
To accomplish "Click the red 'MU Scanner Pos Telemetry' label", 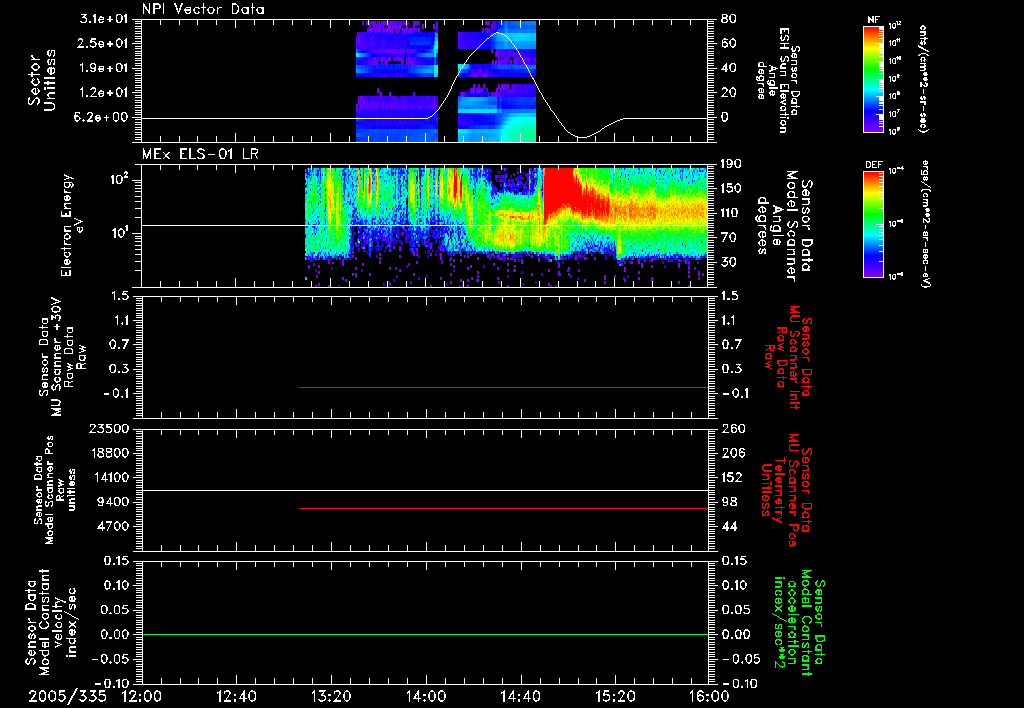I will point(787,490).
